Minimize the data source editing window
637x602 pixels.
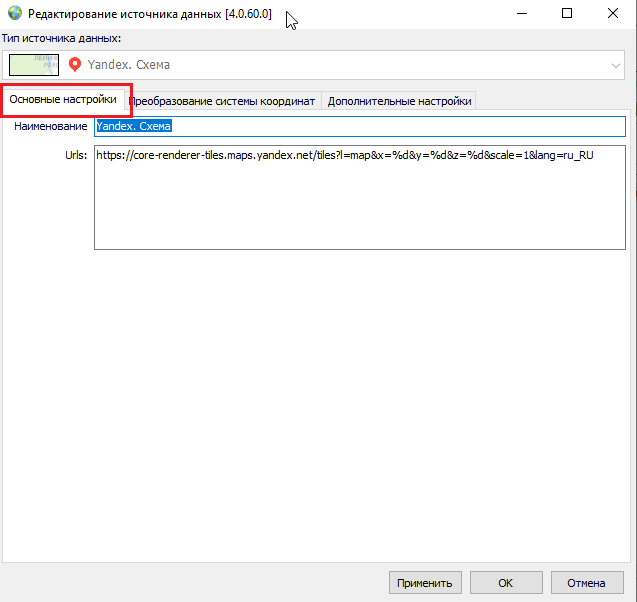tap(522, 13)
